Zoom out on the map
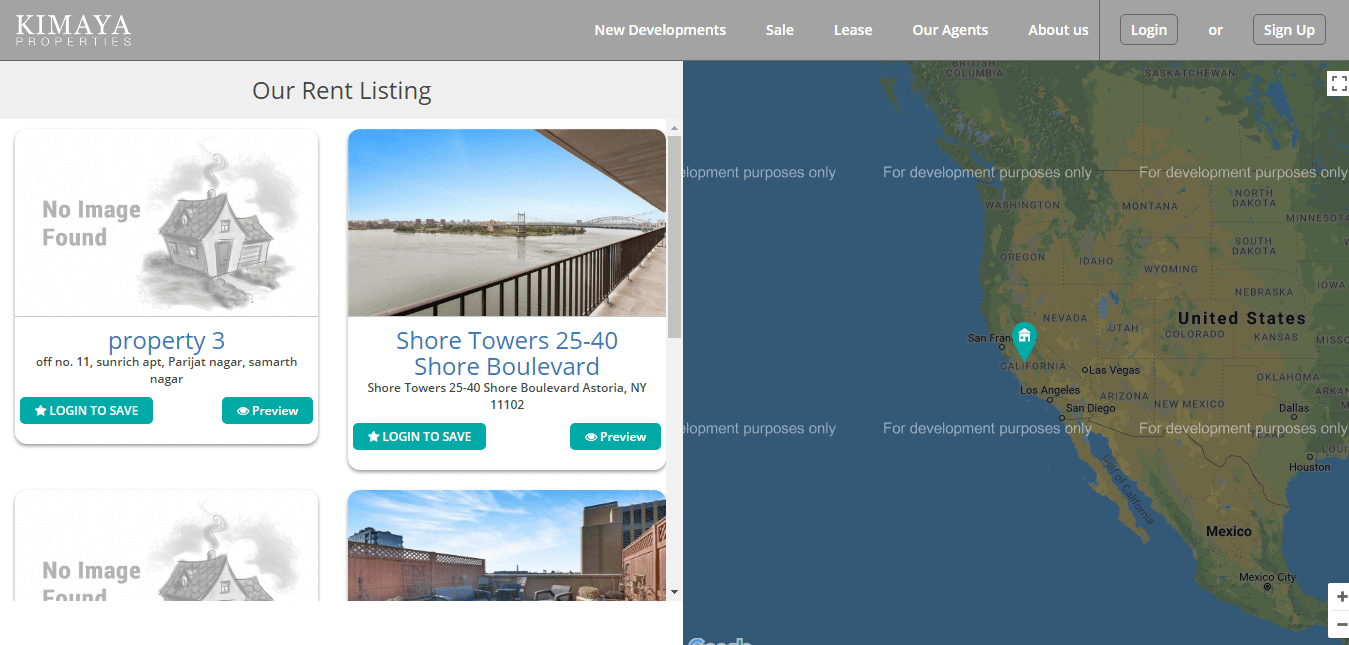1349x645 pixels. (x=1341, y=624)
